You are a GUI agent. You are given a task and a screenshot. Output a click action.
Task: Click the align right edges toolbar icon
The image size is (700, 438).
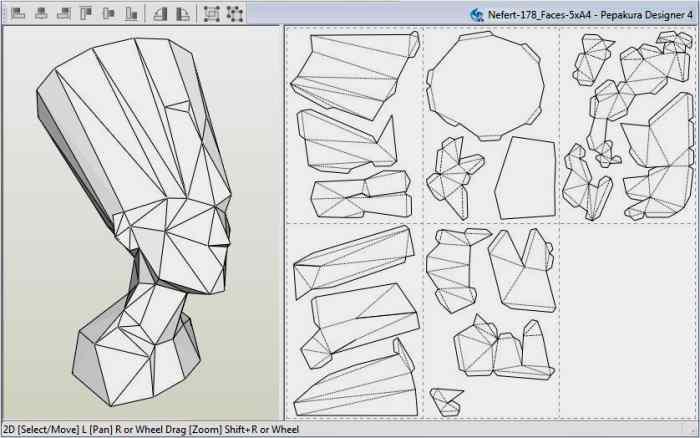pyautogui.click(x=63, y=14)
